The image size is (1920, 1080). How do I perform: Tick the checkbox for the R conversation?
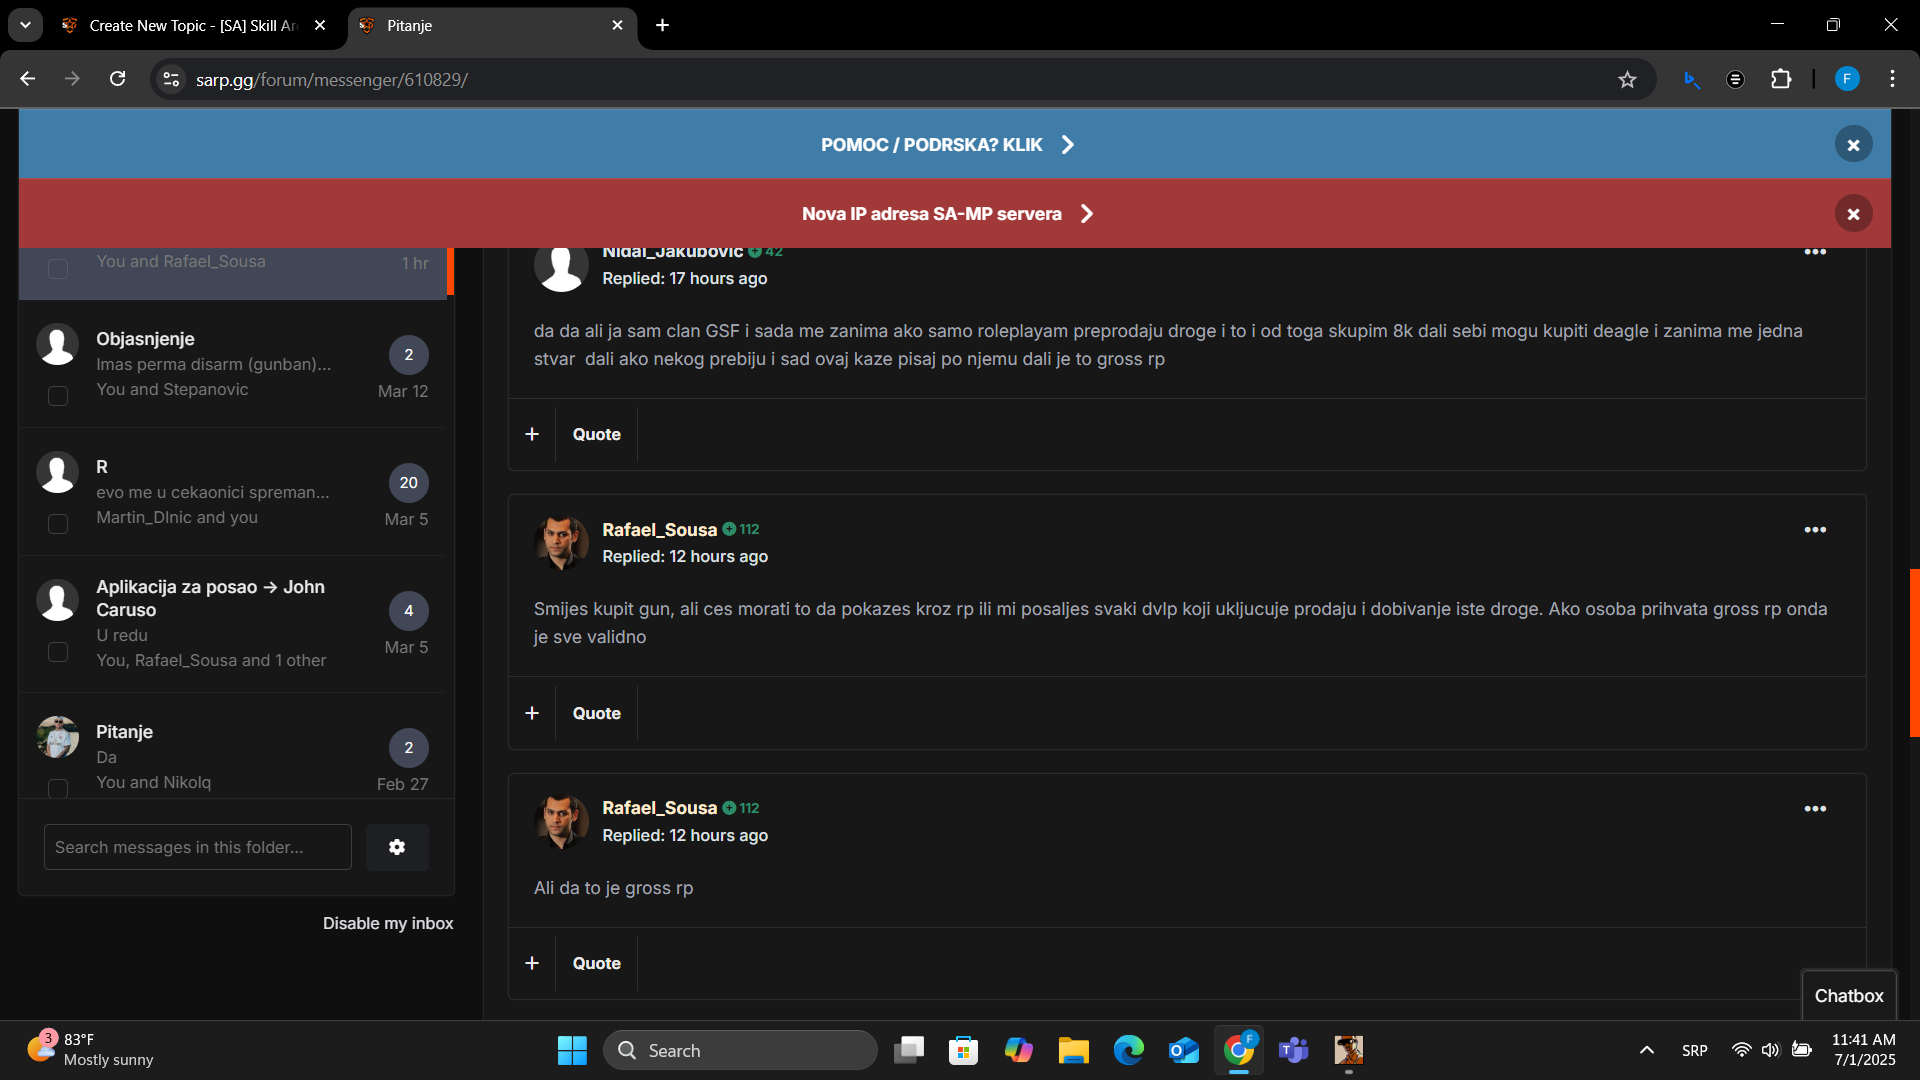tap(58, 524)
